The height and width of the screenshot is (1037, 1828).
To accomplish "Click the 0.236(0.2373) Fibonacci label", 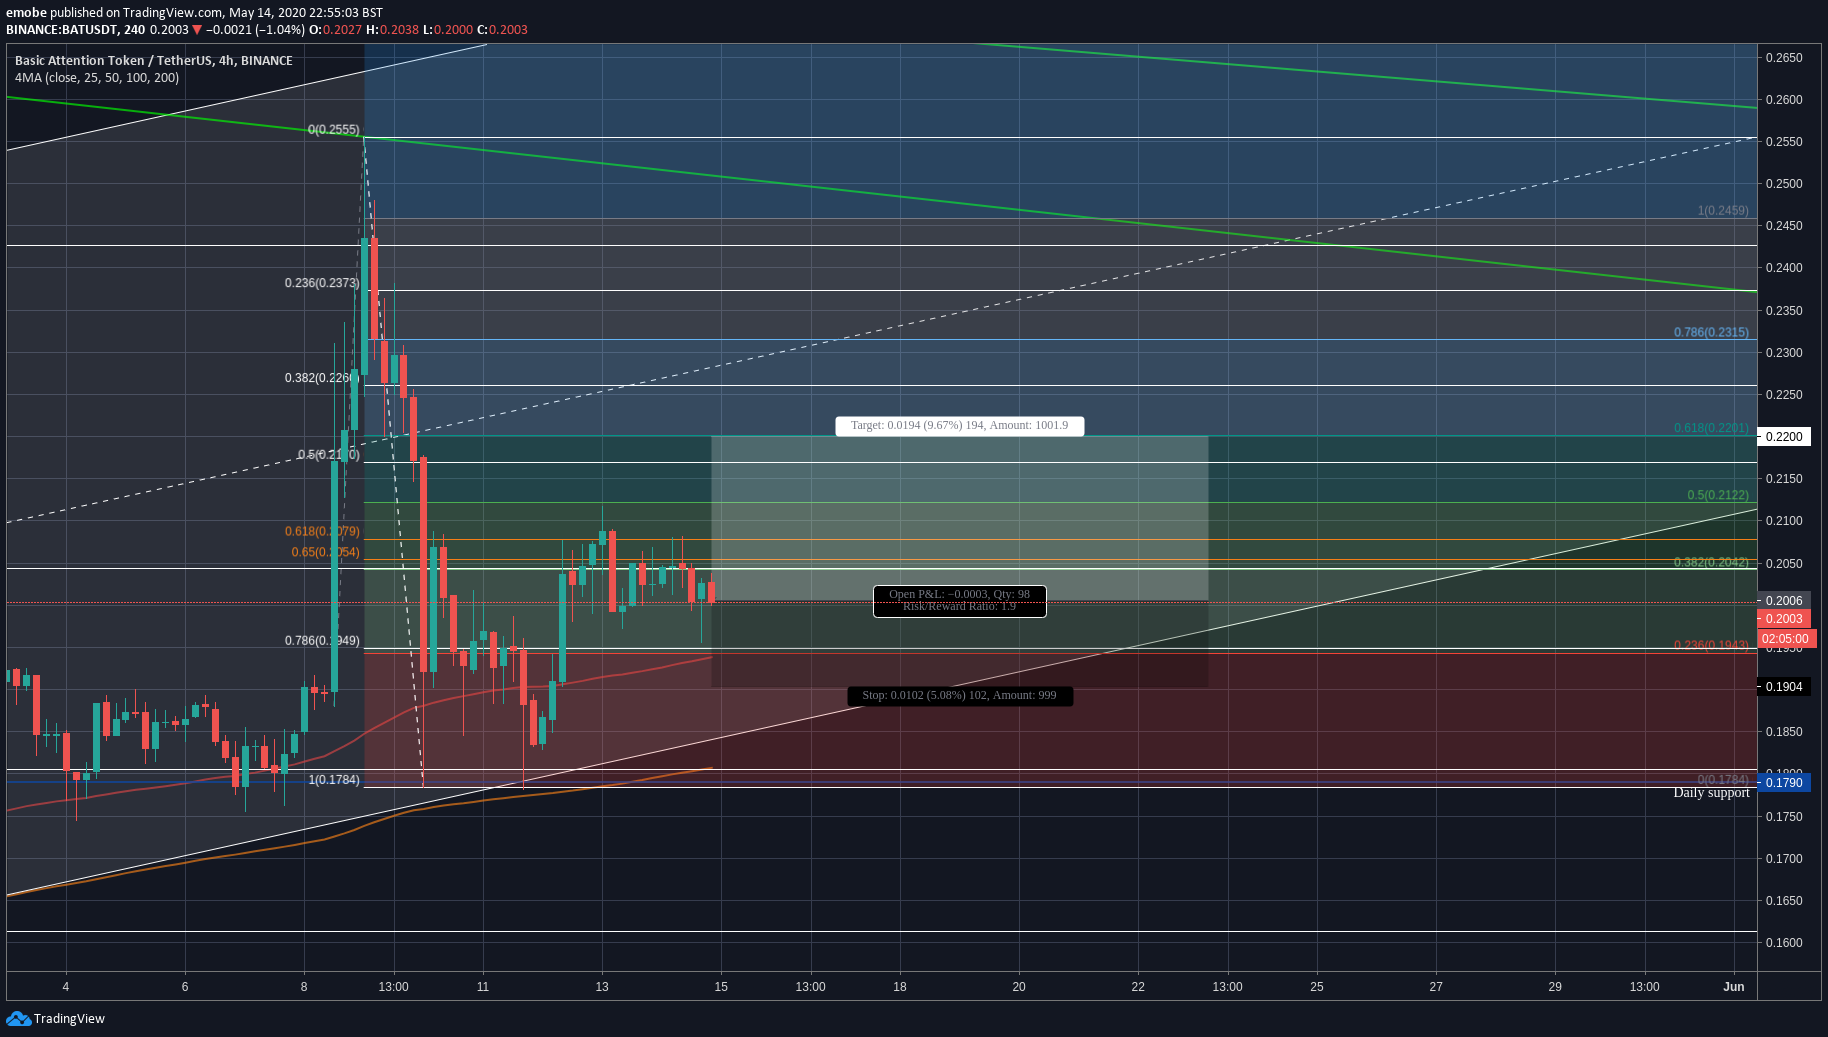I will click(x=322, y=283).
